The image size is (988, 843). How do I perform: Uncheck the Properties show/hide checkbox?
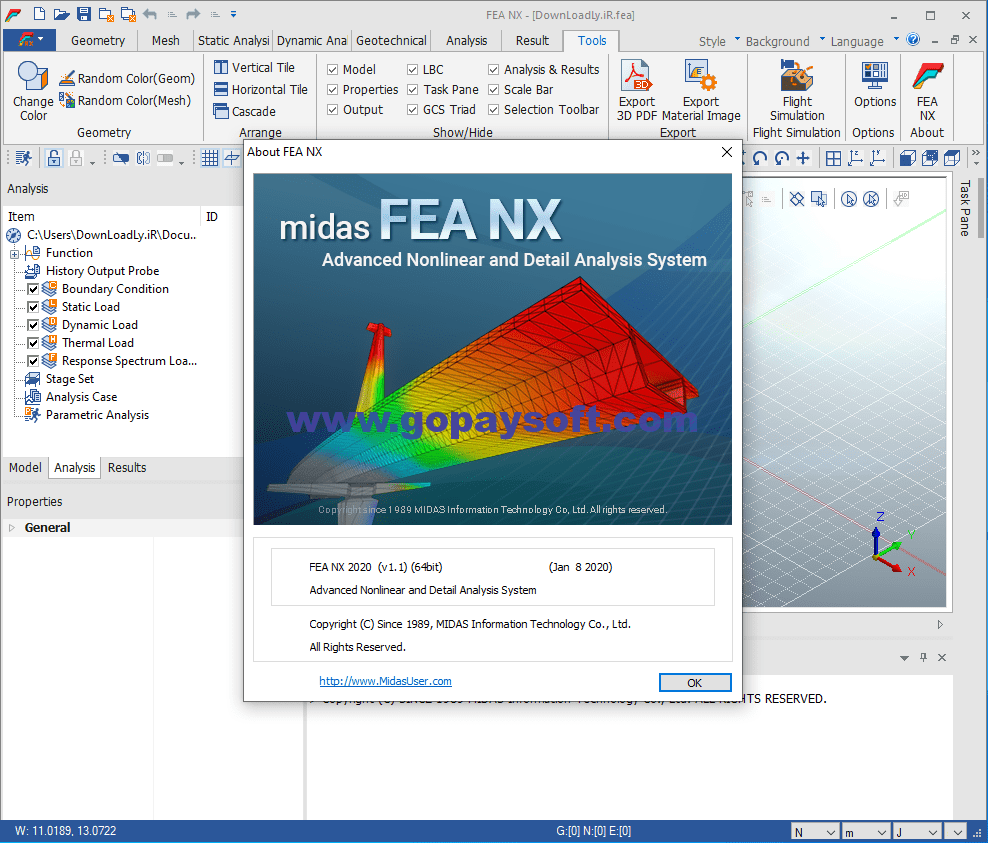333,89
